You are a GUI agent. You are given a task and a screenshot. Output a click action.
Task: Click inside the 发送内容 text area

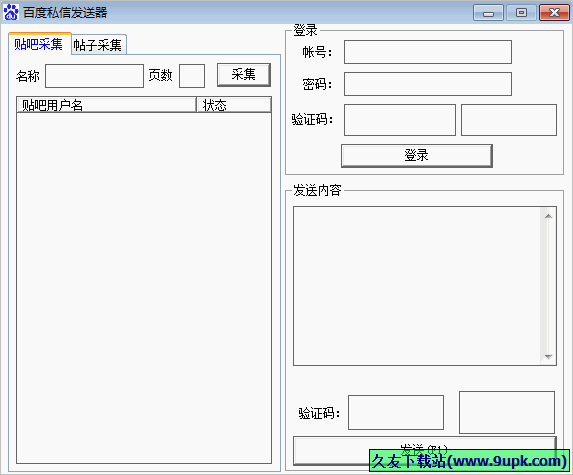(417, 286)
